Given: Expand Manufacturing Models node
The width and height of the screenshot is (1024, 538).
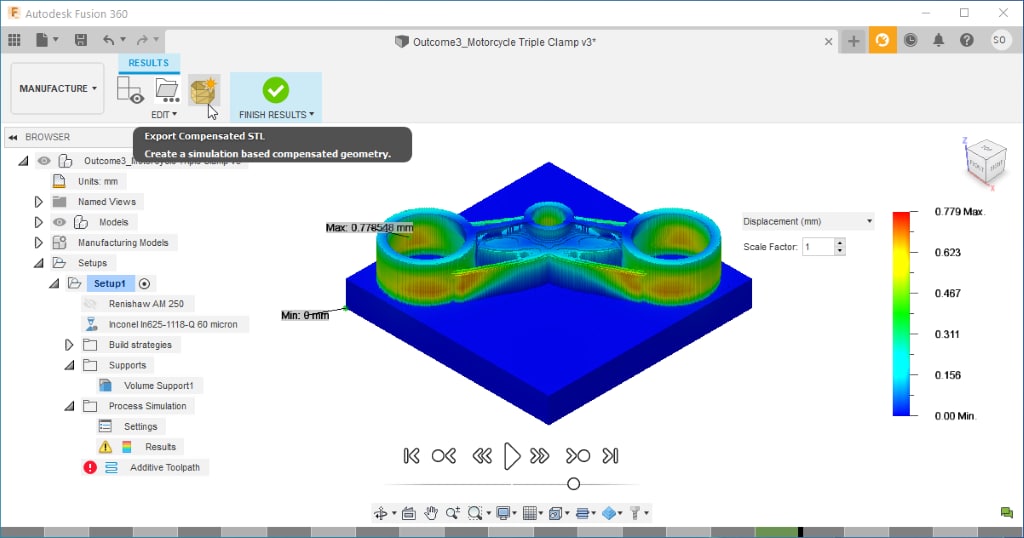Looking at the screenshot, I should point(38,242).
